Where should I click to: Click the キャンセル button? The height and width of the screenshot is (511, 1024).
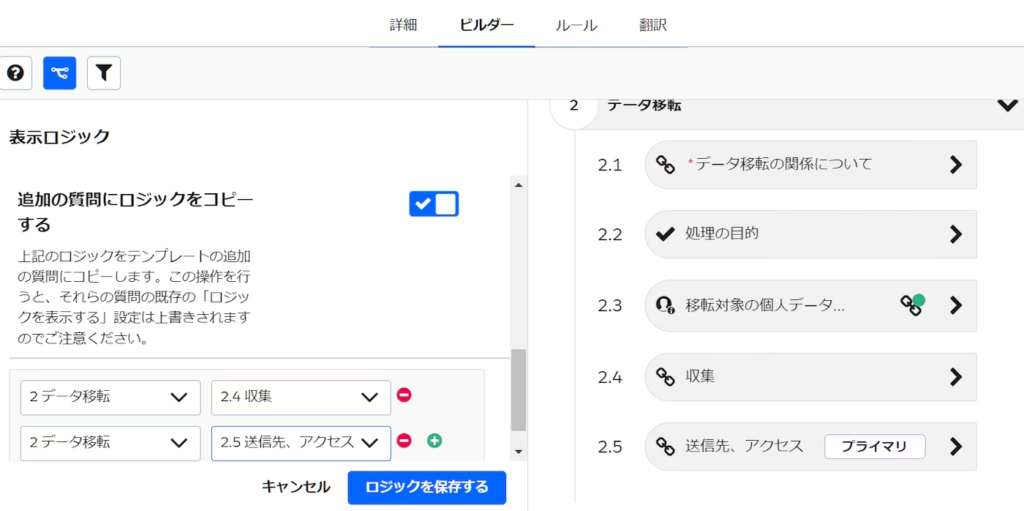(296, 487)
